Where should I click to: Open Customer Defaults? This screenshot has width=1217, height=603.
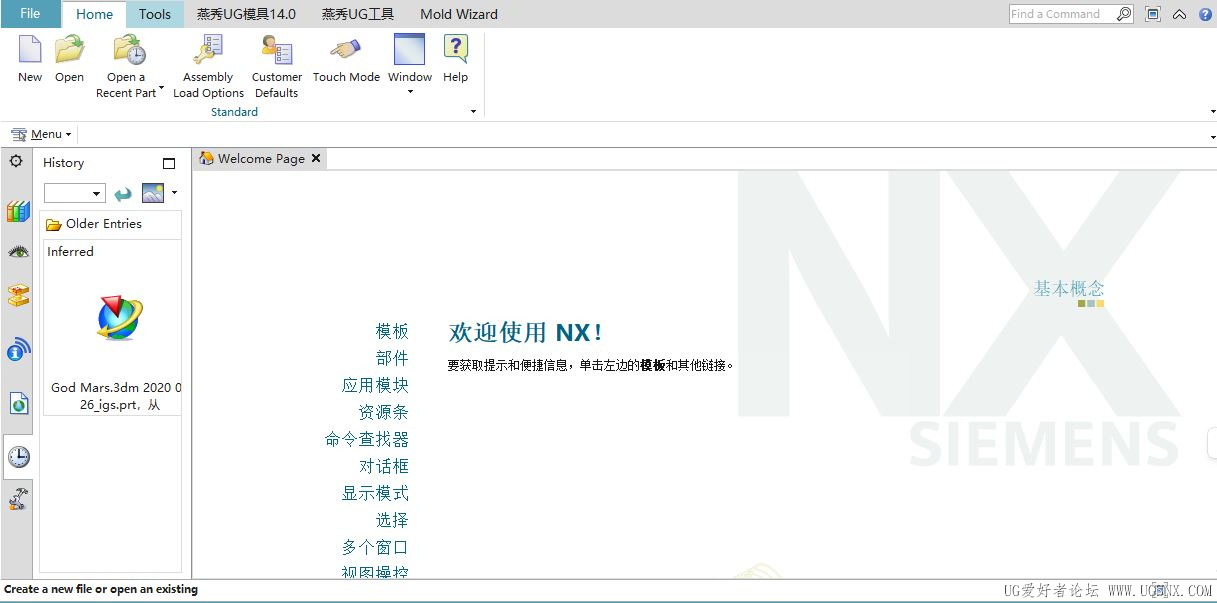pos(276,50)
